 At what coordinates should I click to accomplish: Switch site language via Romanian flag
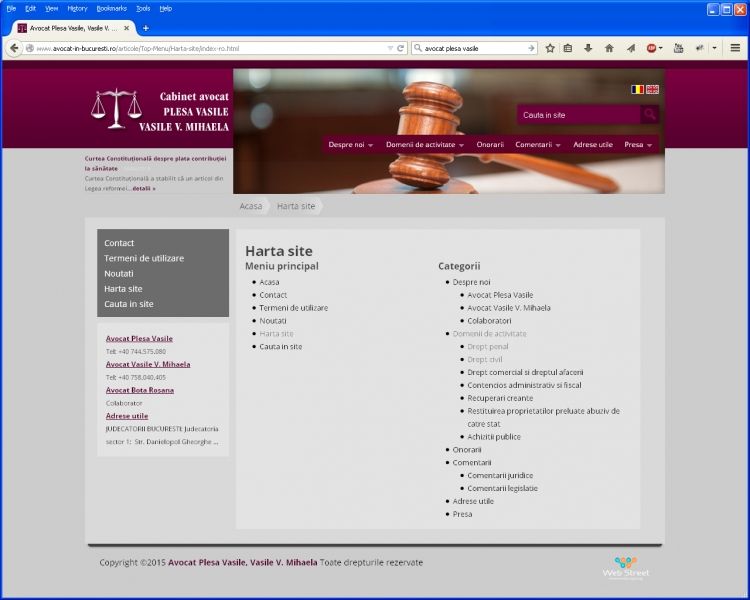point(637,89)
